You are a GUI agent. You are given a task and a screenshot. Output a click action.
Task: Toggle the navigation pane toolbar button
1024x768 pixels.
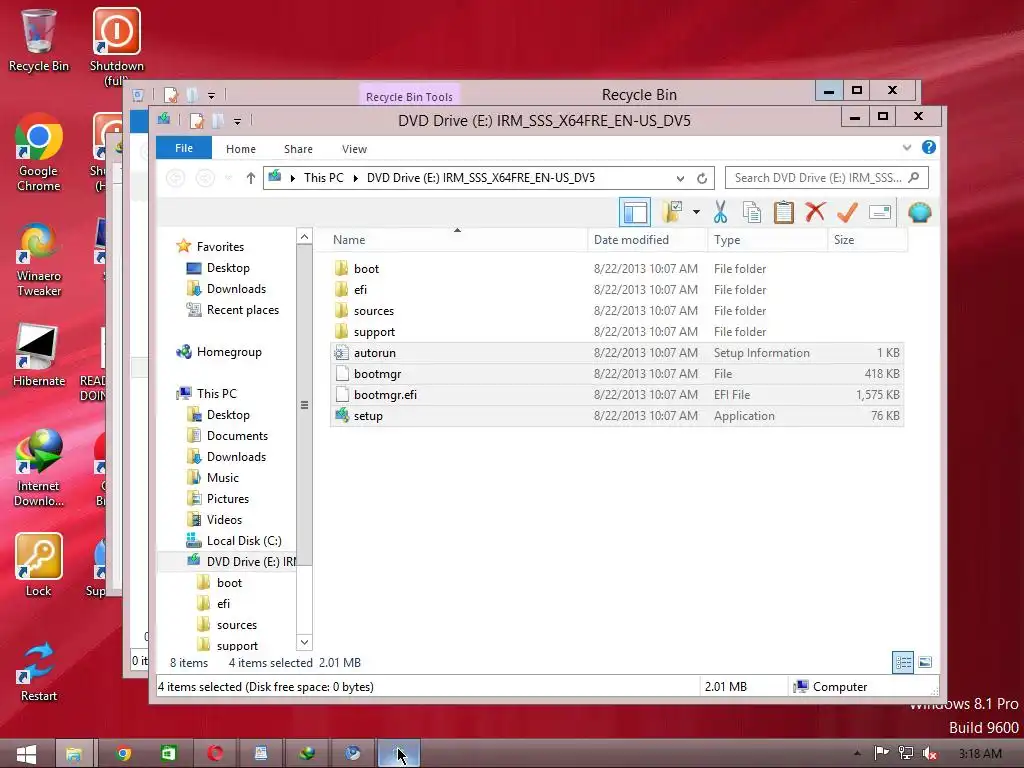[x=635, y=212]
